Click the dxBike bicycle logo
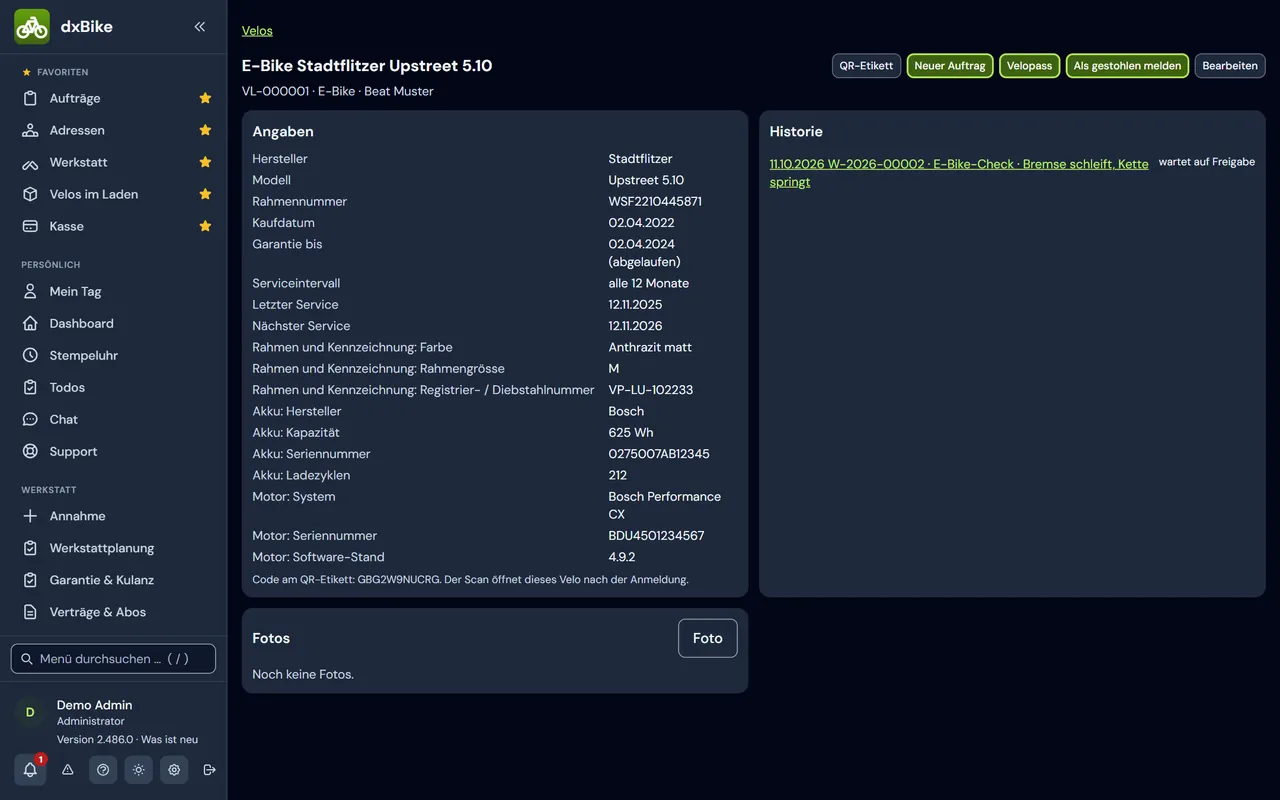The width and height of the screenshot is (1280, 800). tap(32, 27)
